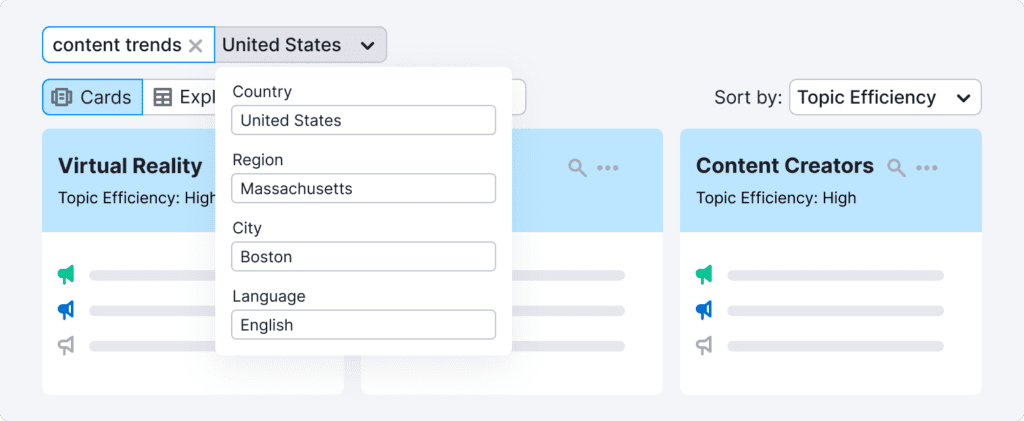Clear the content trends search term
Screen dimensions: 1024x421
click(x=196, y=45)
